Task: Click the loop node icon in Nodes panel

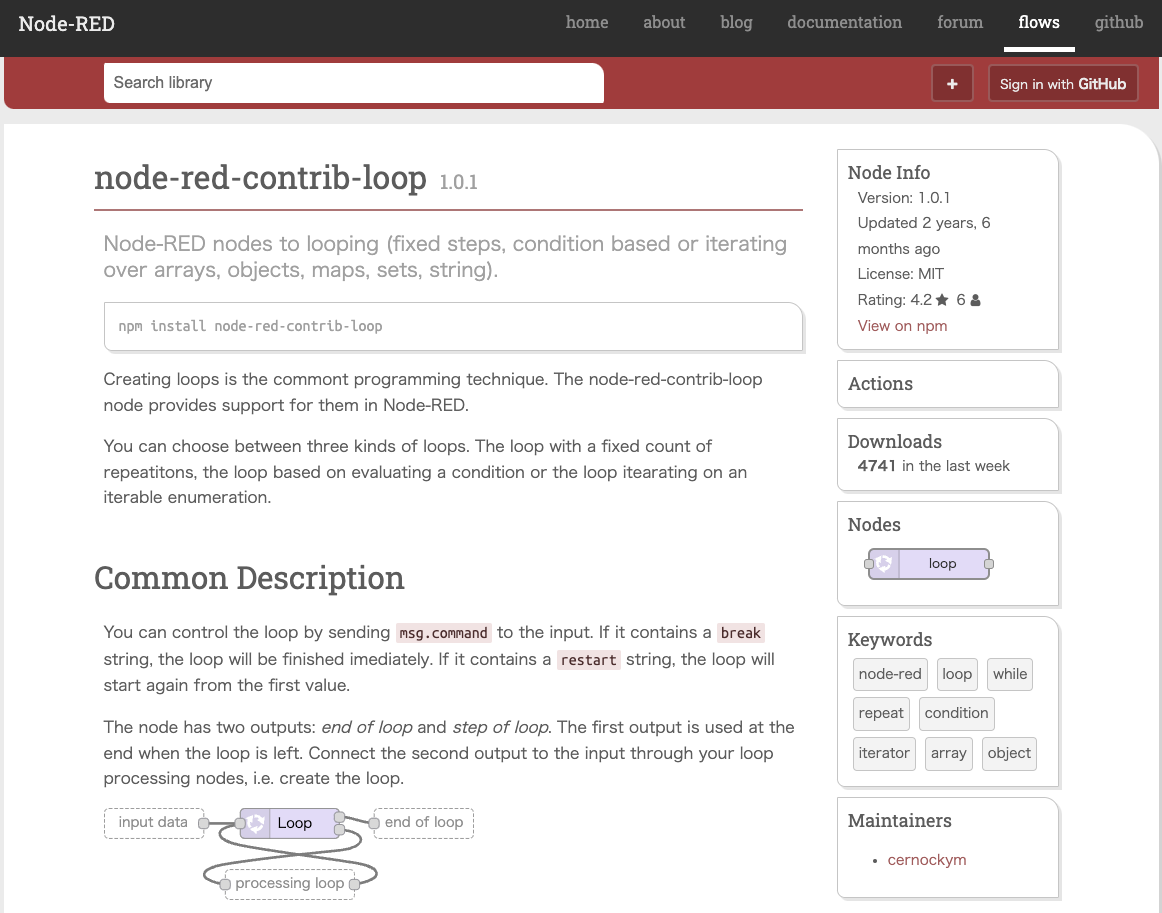Action: (x=884, y=564)
